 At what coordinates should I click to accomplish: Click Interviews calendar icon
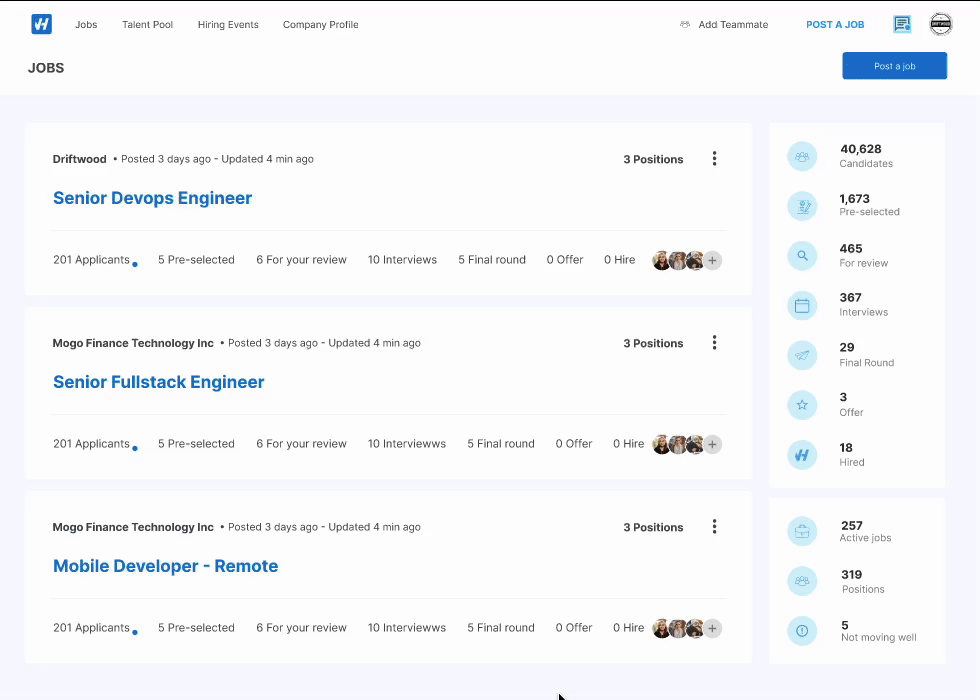pyautogui.click(x=802, y=306)
